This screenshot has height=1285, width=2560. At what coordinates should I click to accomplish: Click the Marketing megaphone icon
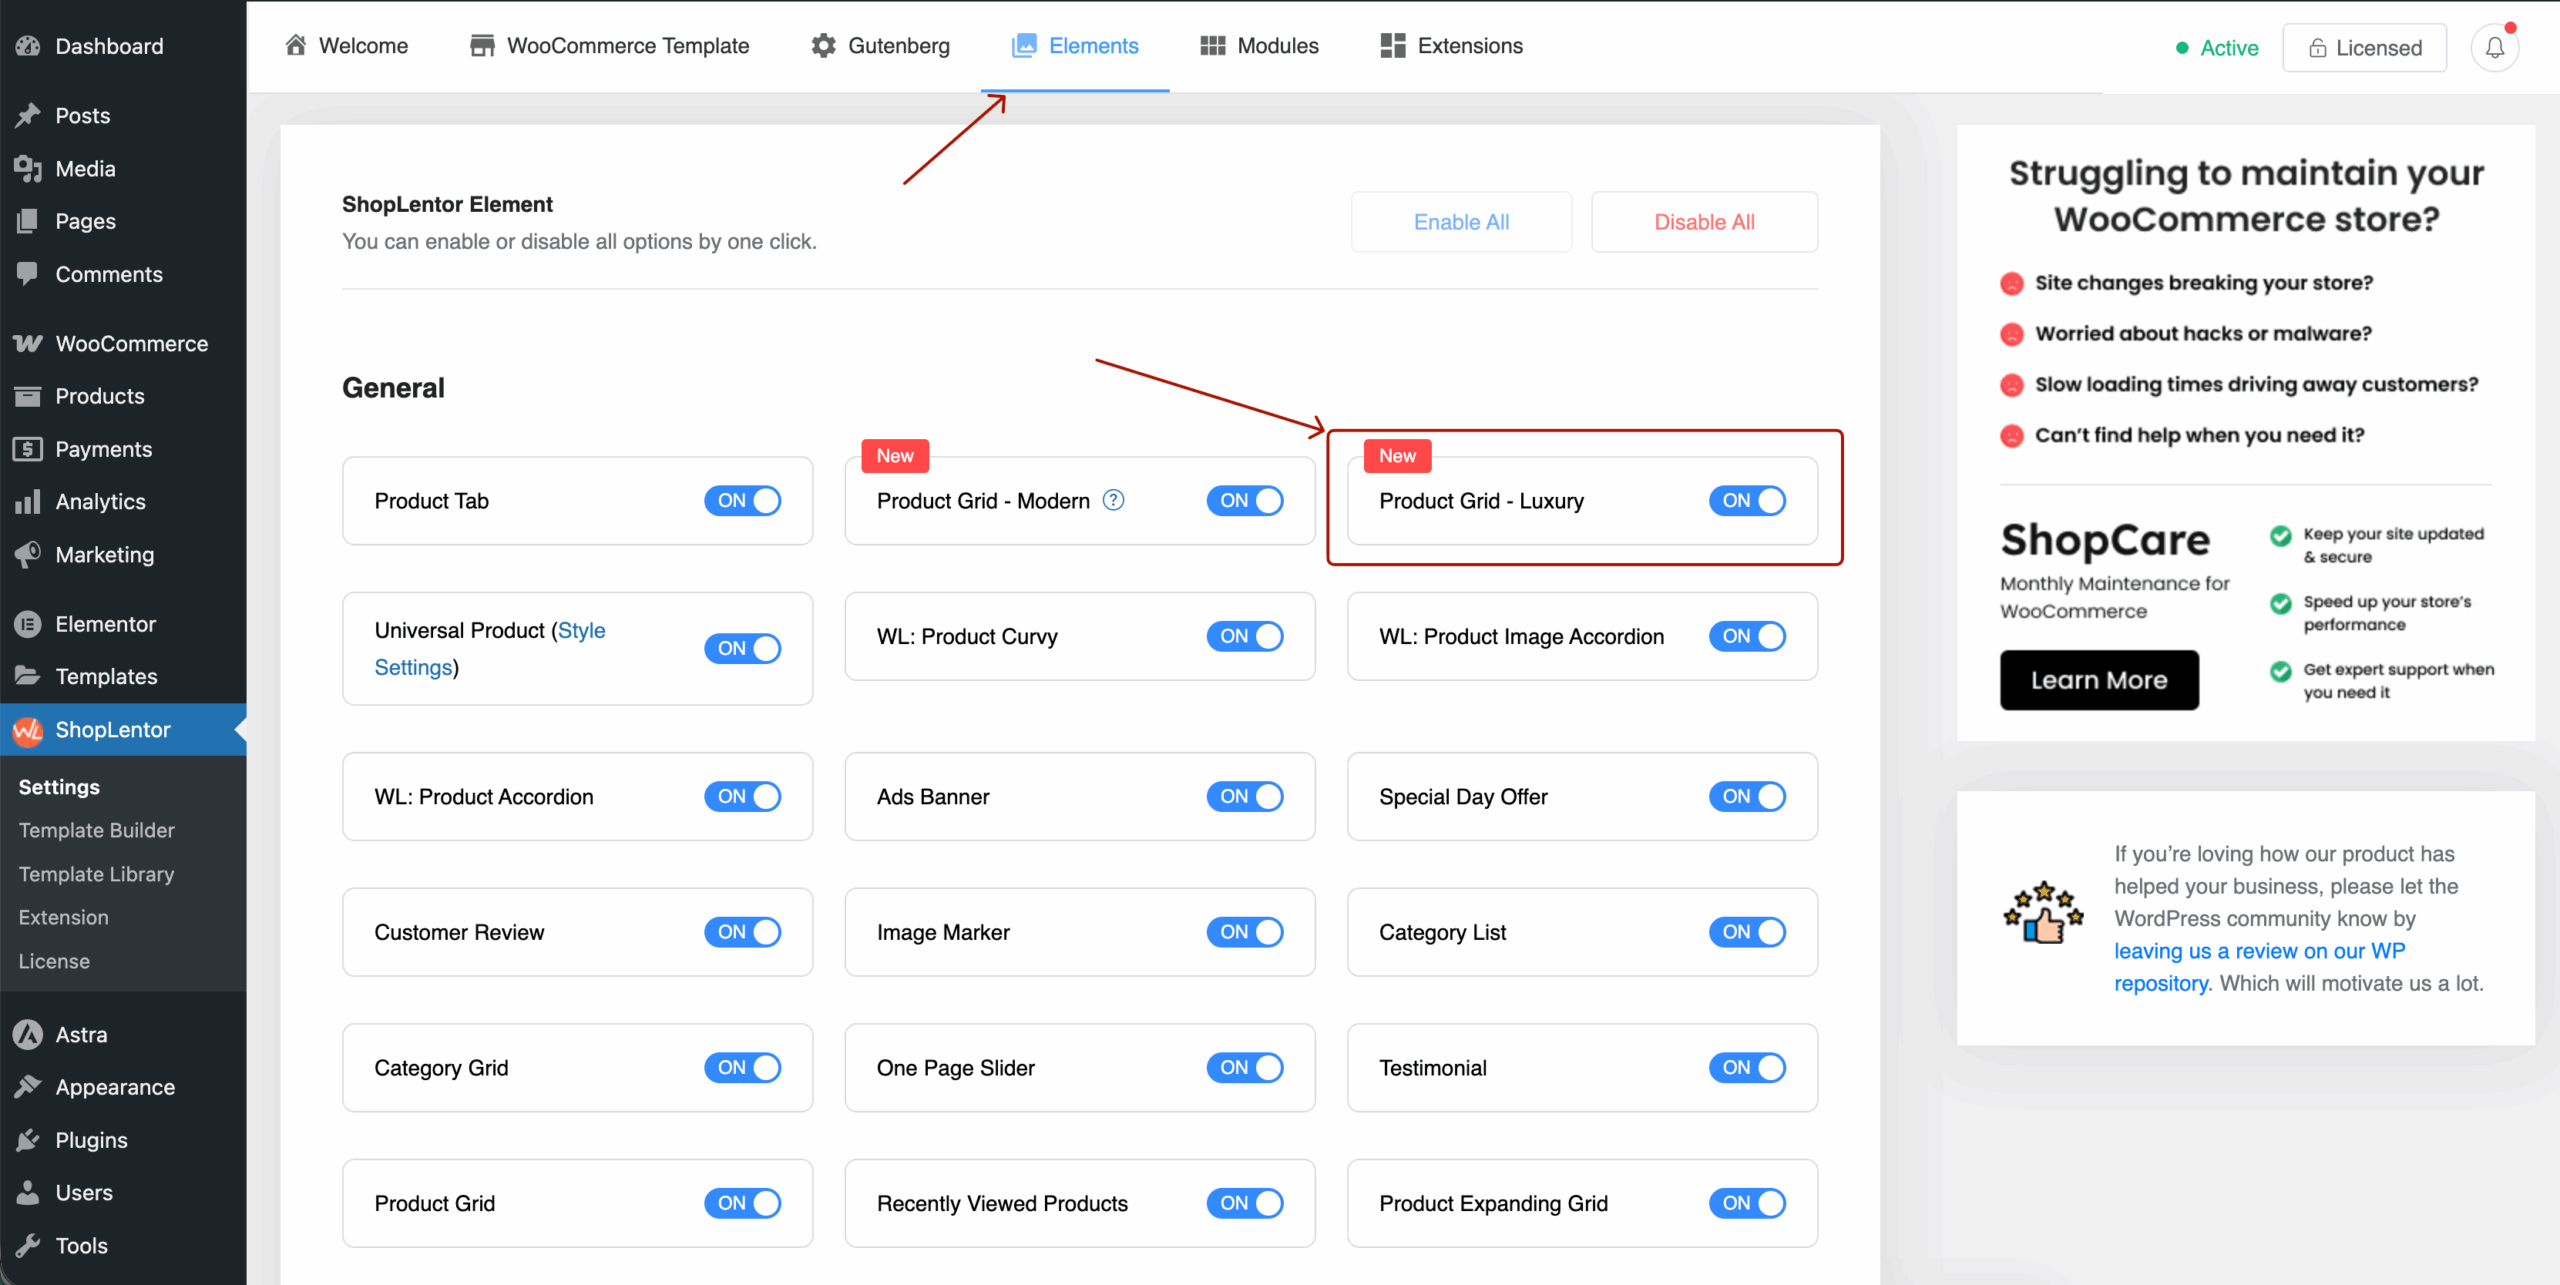(27, 554)
